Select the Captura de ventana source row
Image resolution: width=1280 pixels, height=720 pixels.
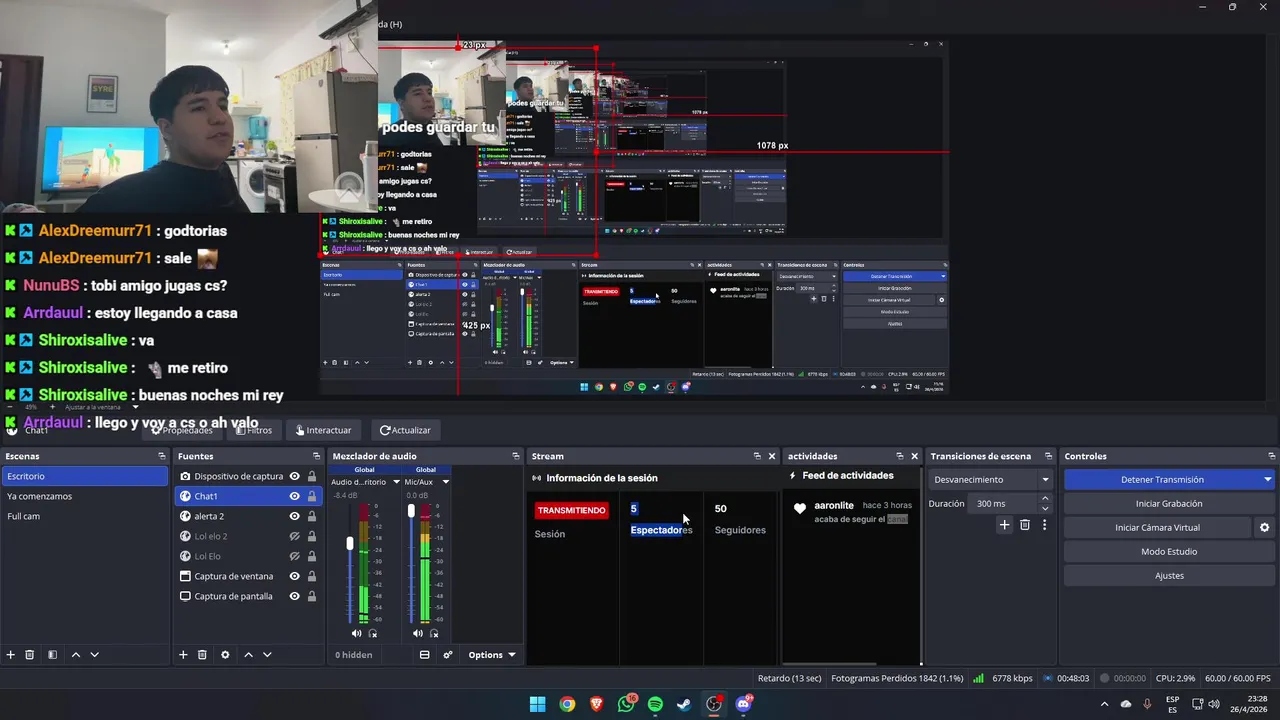(247, 576)
